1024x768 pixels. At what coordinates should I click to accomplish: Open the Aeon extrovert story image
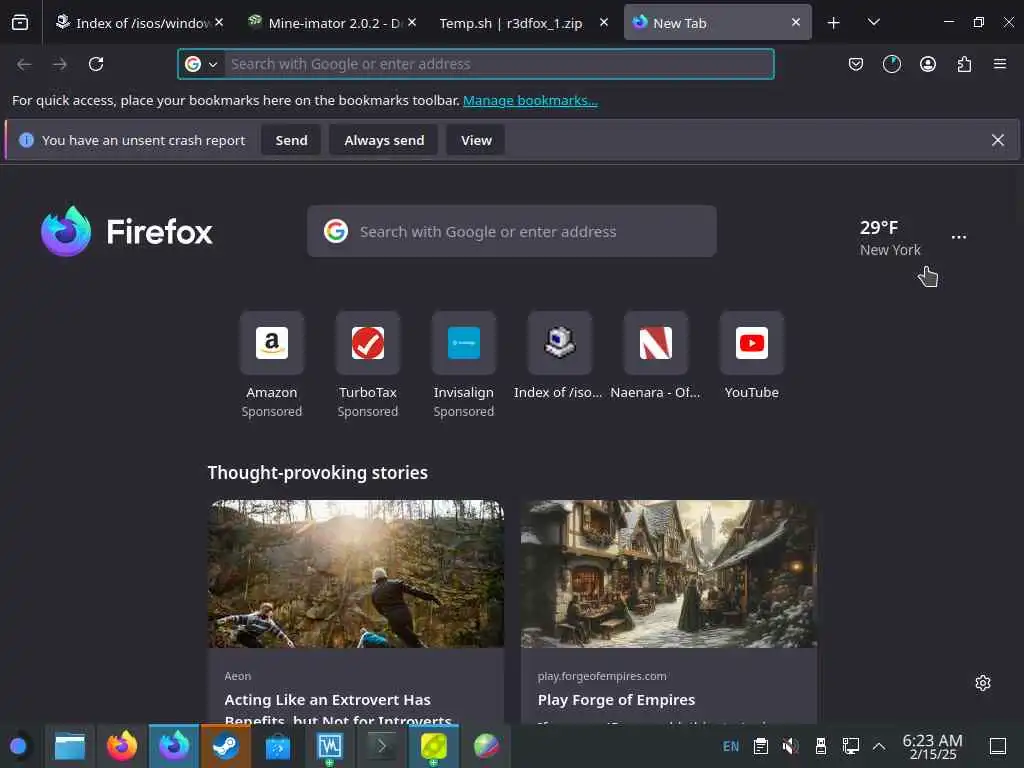357,574
